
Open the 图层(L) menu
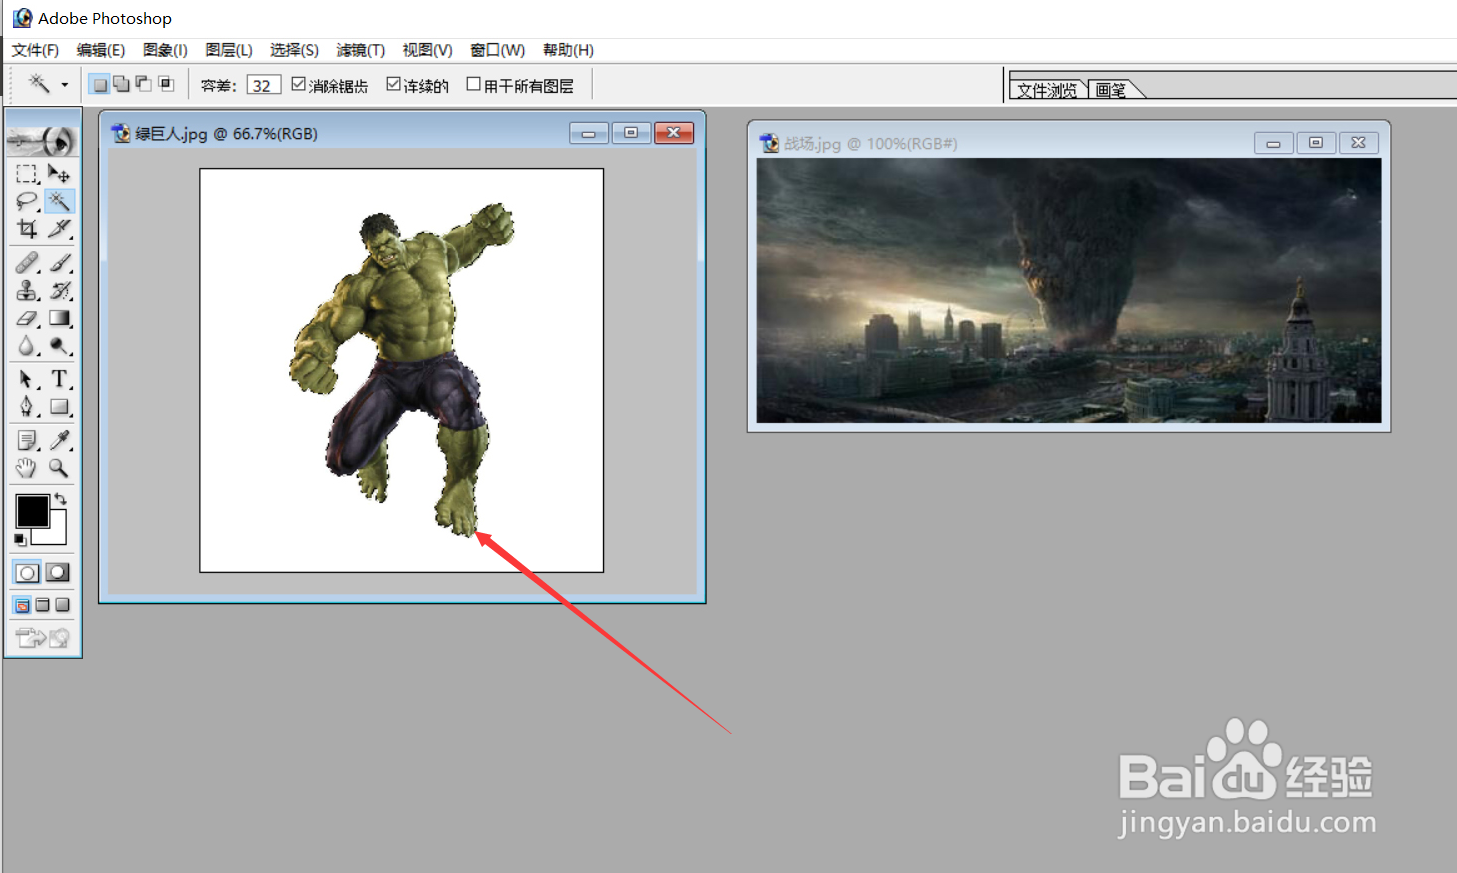tap(229, 50)
